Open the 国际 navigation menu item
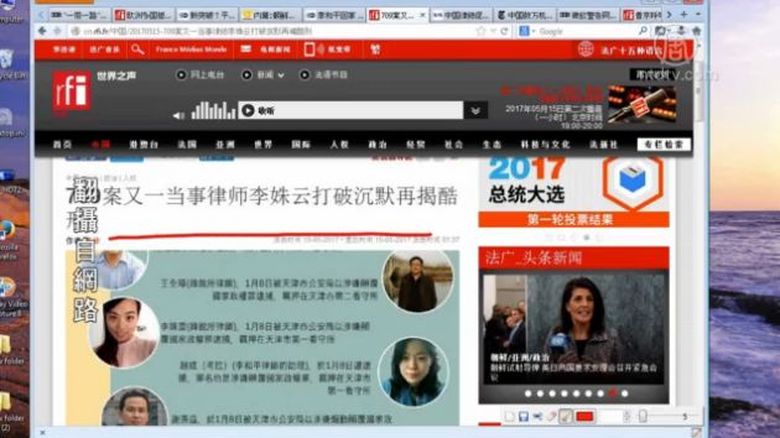780x438 pixels. coord(301,144)
